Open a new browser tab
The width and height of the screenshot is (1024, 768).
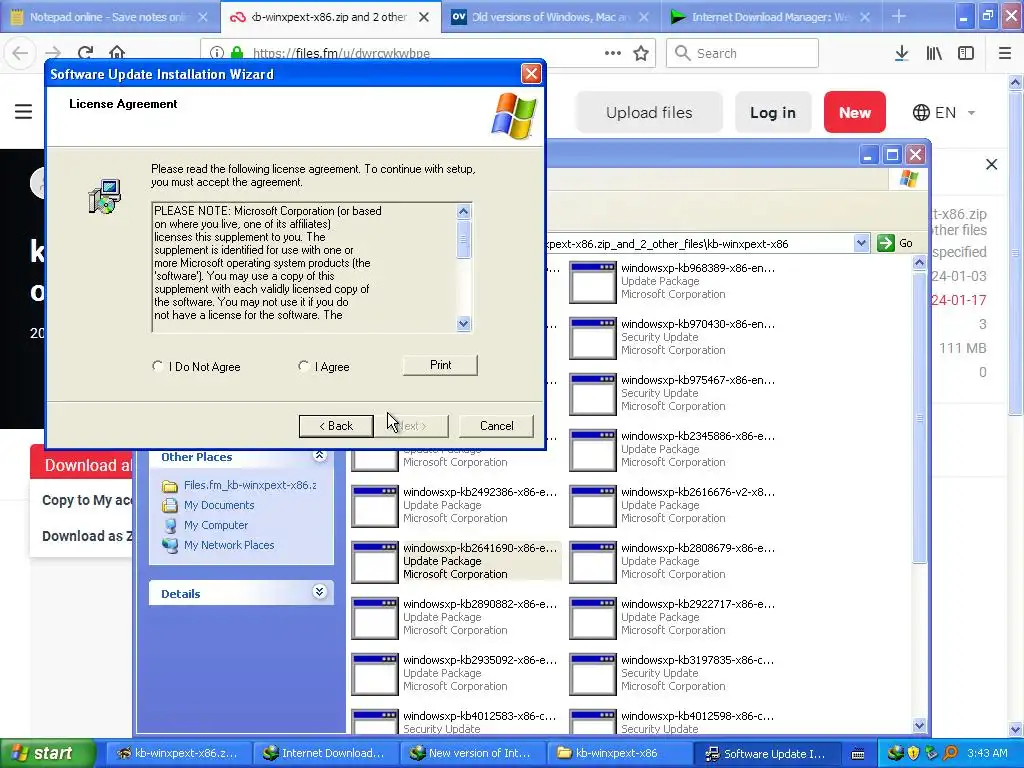pyautogui.click(x=899, y=17)
